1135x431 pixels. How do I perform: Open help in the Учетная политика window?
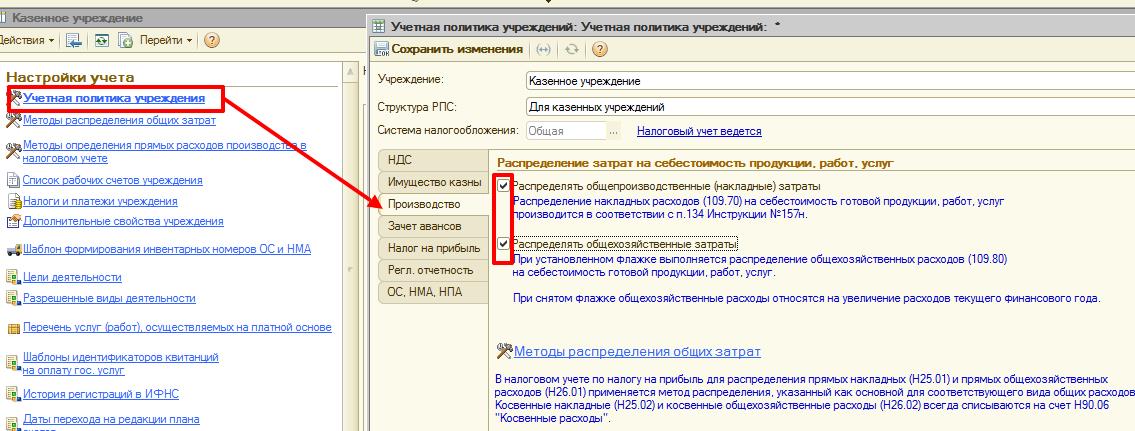click(599, 49)
